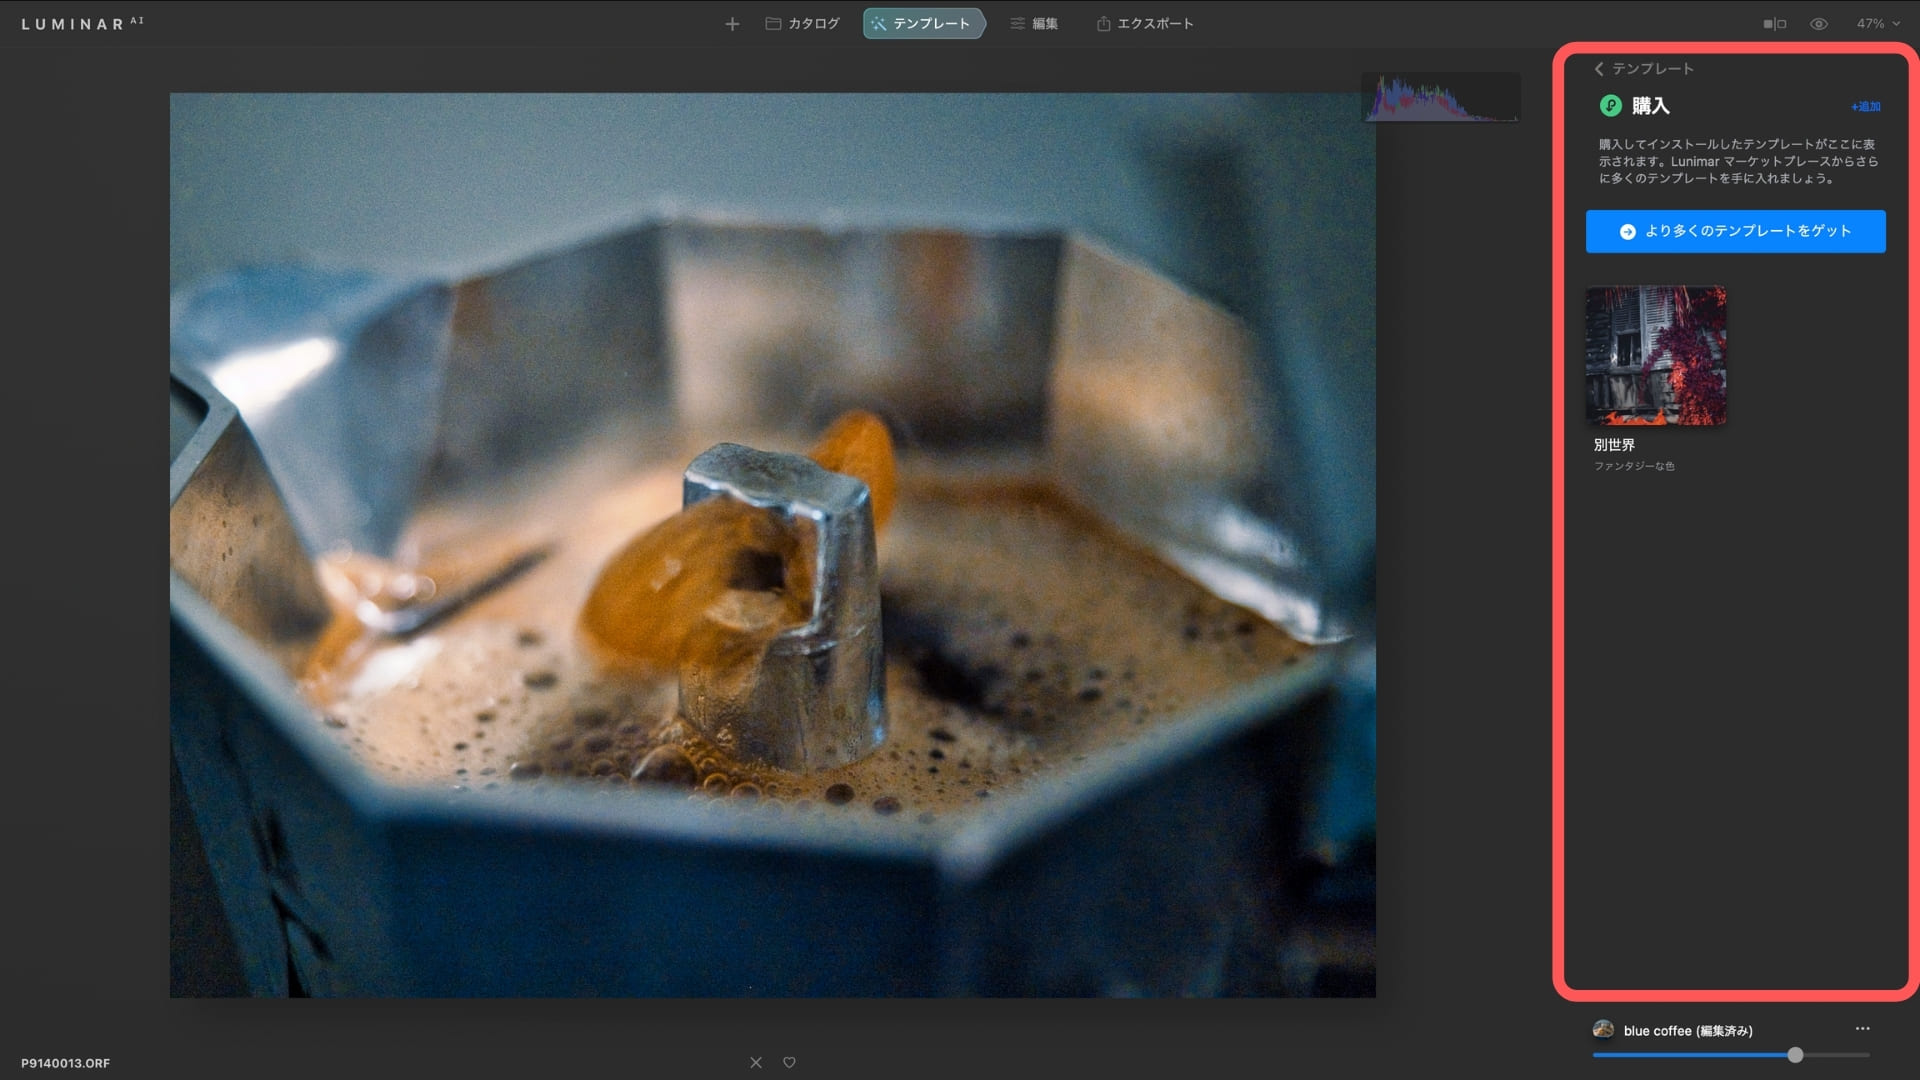The width and height of the screenshot is (1920, 1080).
Task: Click the green 購入 badge icon
Action: pos(1610,106)
